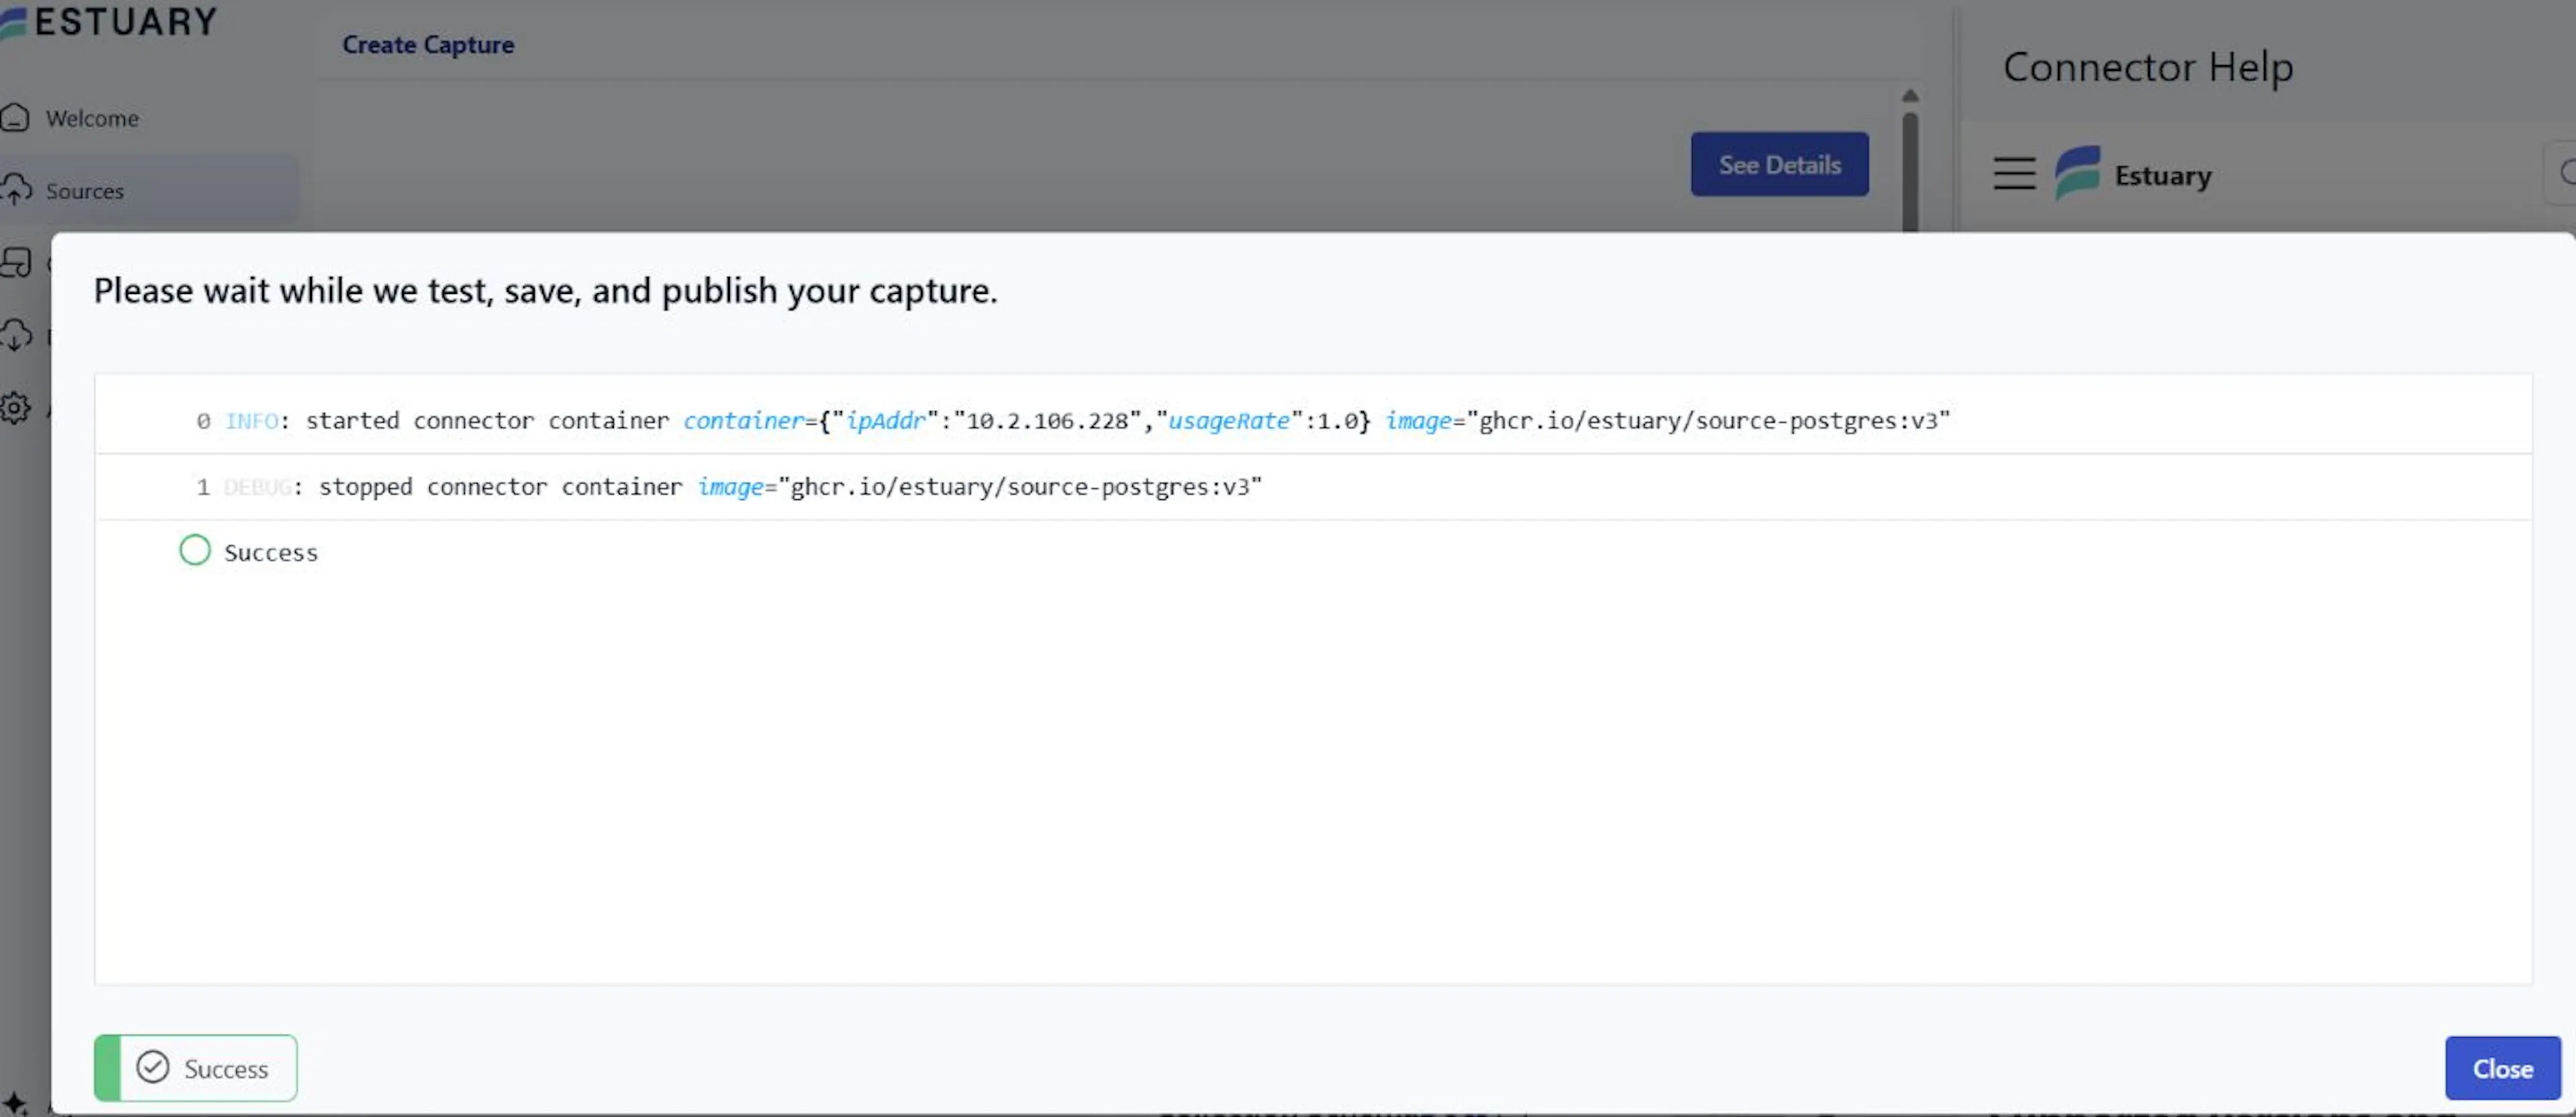Click the Success status badge at the bottom

coord(195,1068)
